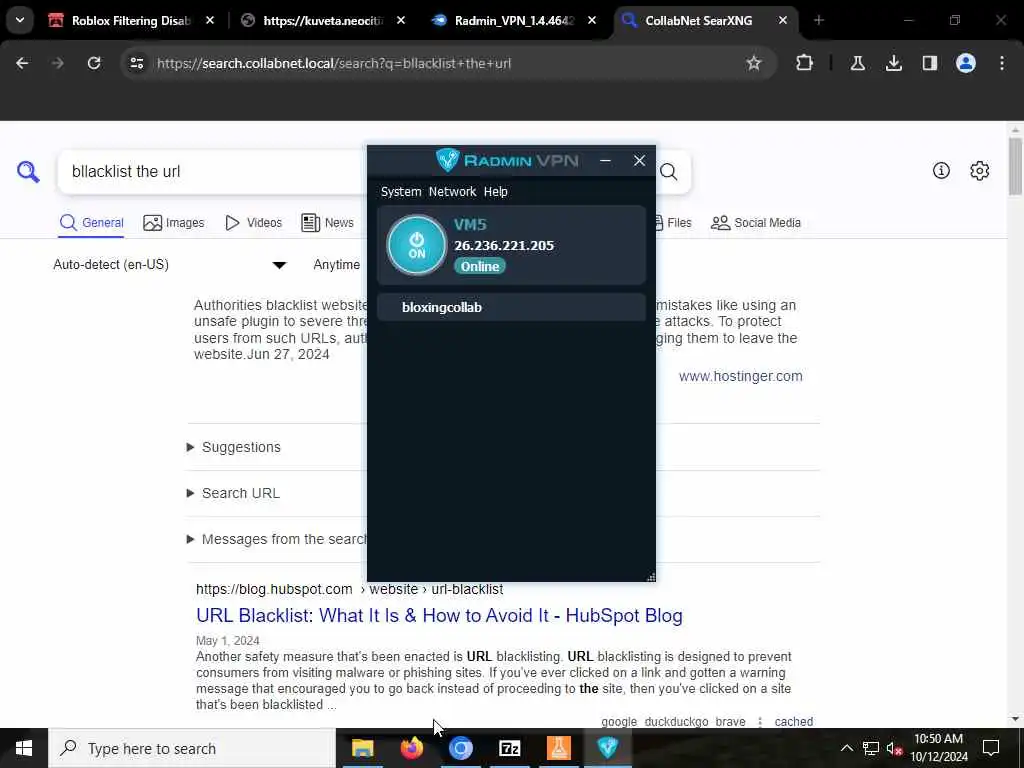The width and height of the screenshot is (1024, 768).
Task: Open Chrome Labs flask icon
Action: pyautogui.click(x=857, y=63)
